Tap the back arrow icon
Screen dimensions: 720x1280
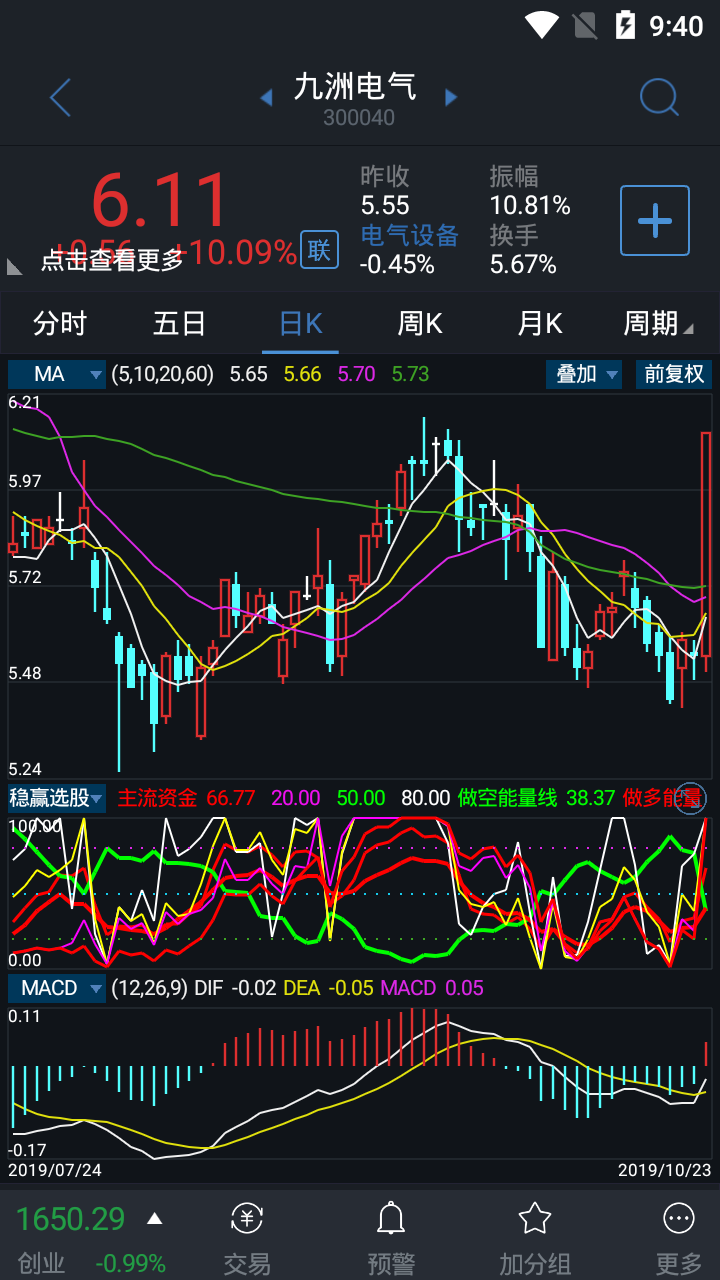(x=60, y=97)
